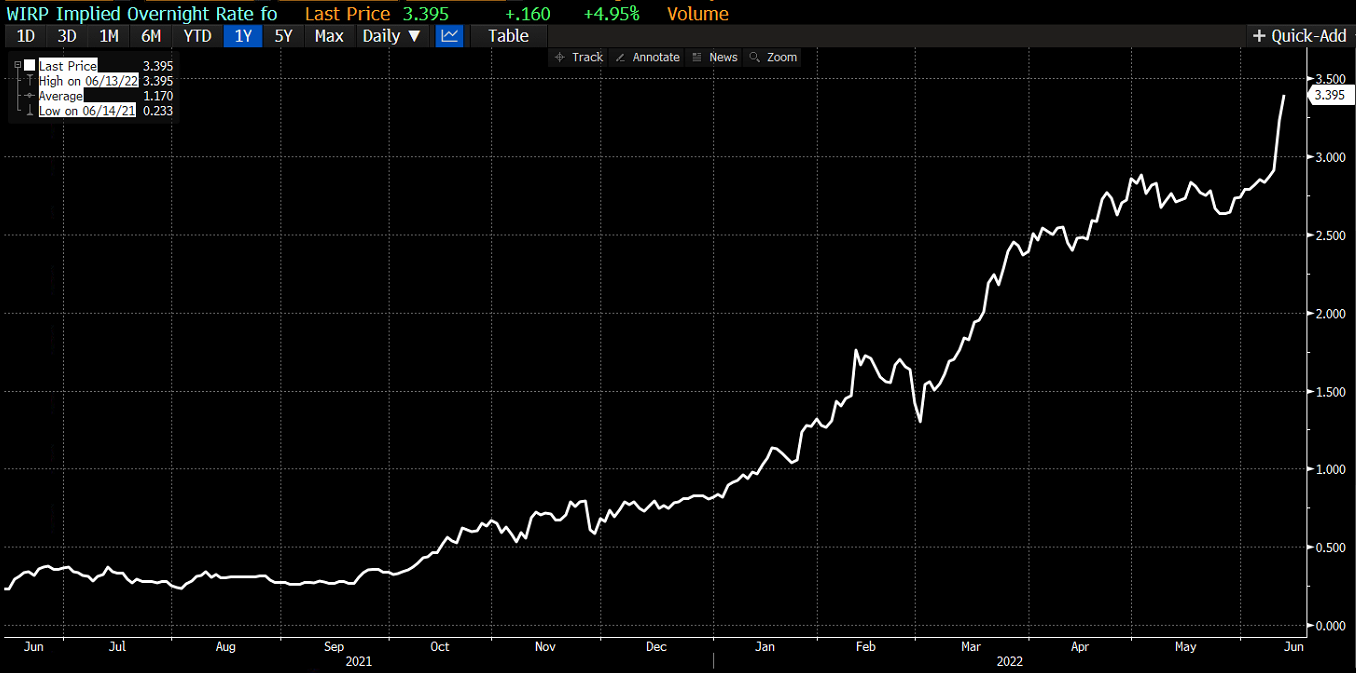Enable the Track crosshair tool

pos(579,57)
